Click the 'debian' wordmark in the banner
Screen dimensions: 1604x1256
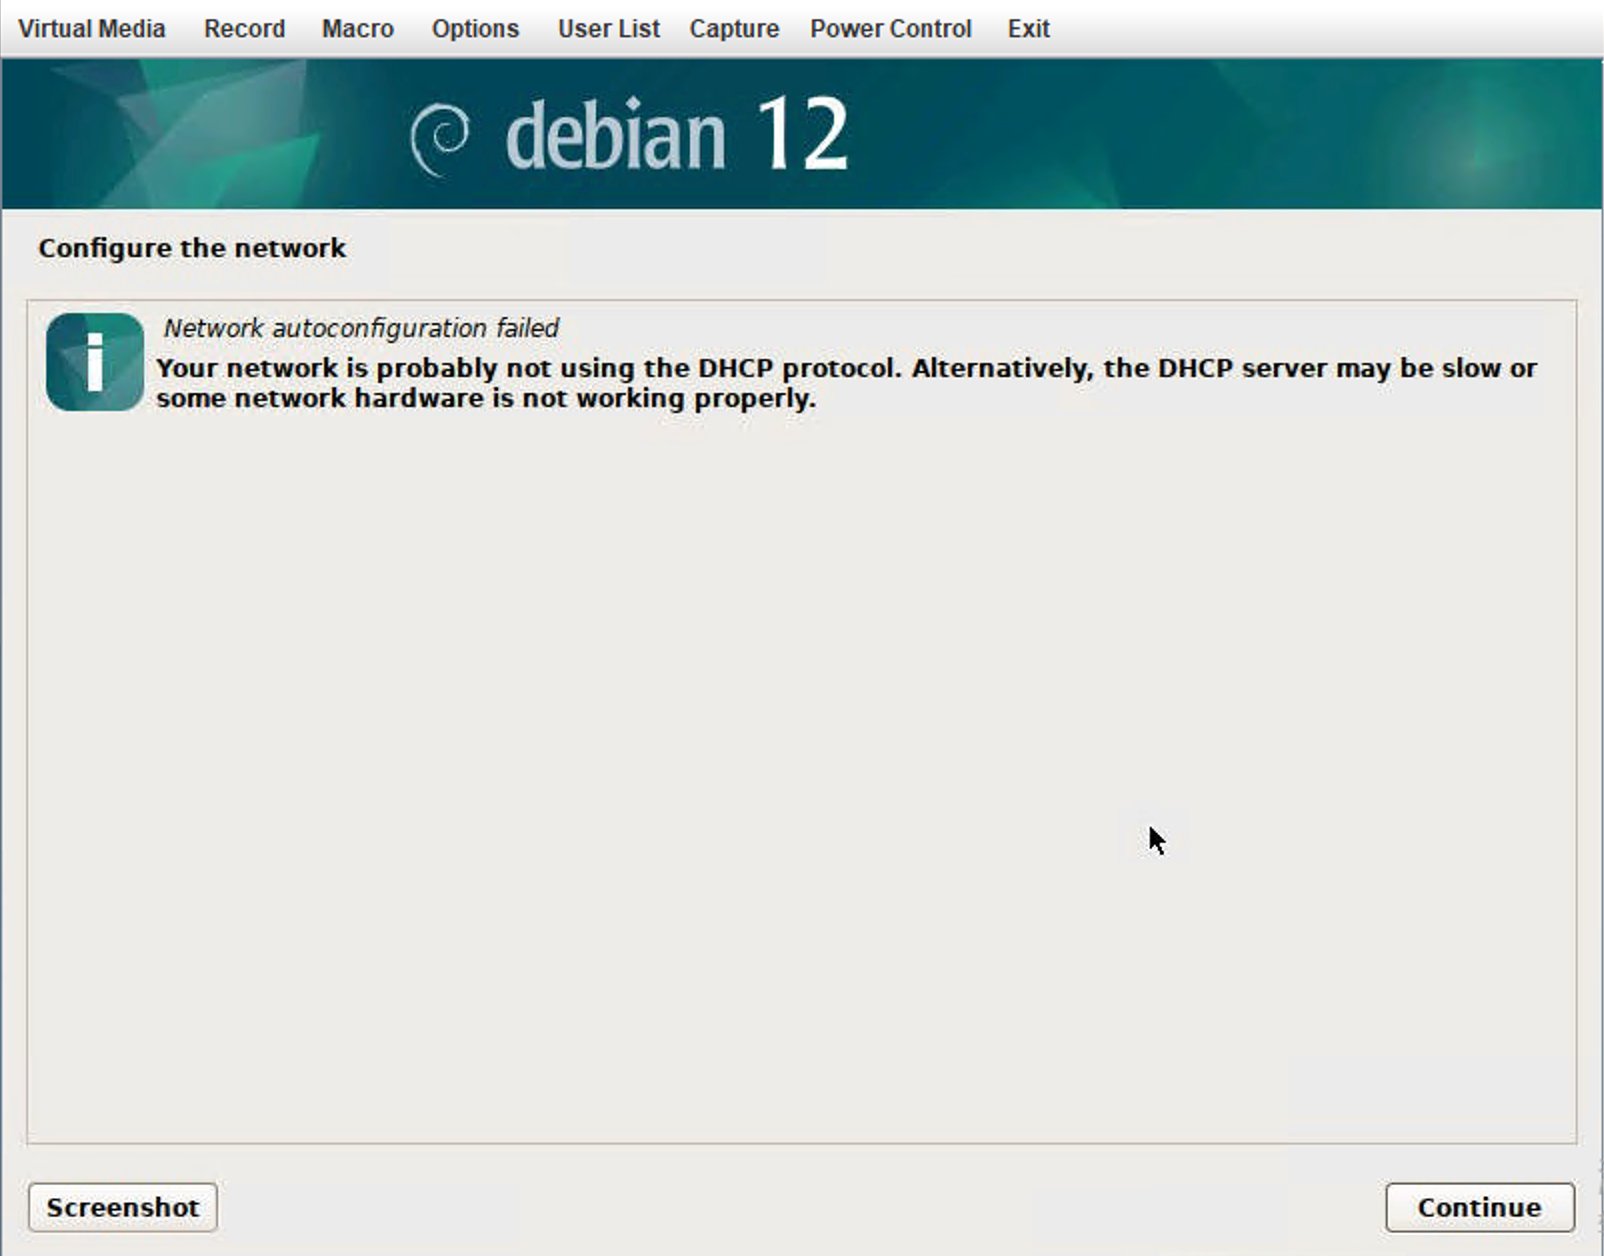click(615, 137)
